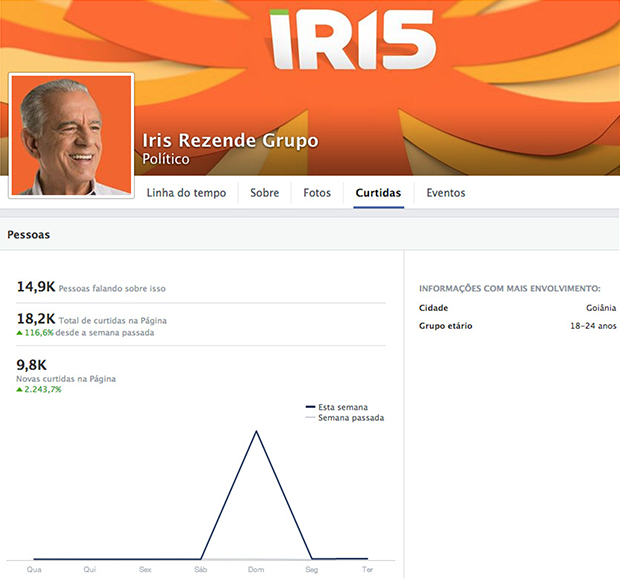
Task: Click the gray Semana passada legend marker
Action: click(x=310, y=418)
